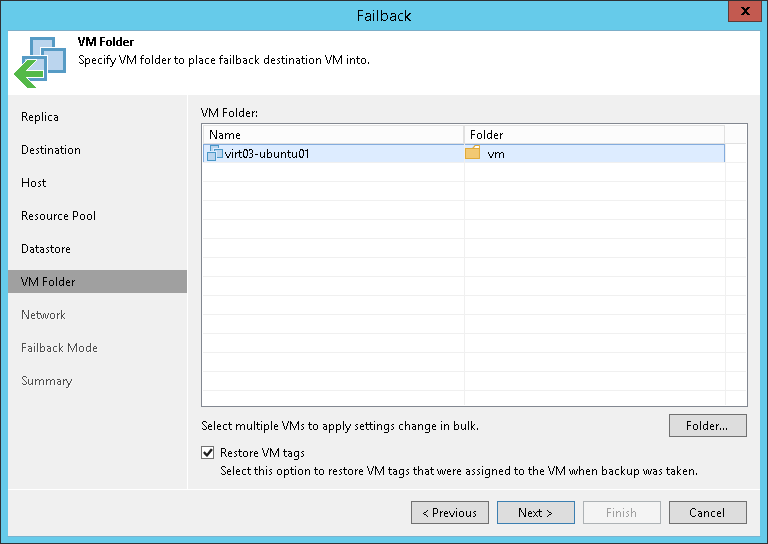Switch to the Destination step
The width and height of the screenshot is (768, 544).
[x=51, y=150]
